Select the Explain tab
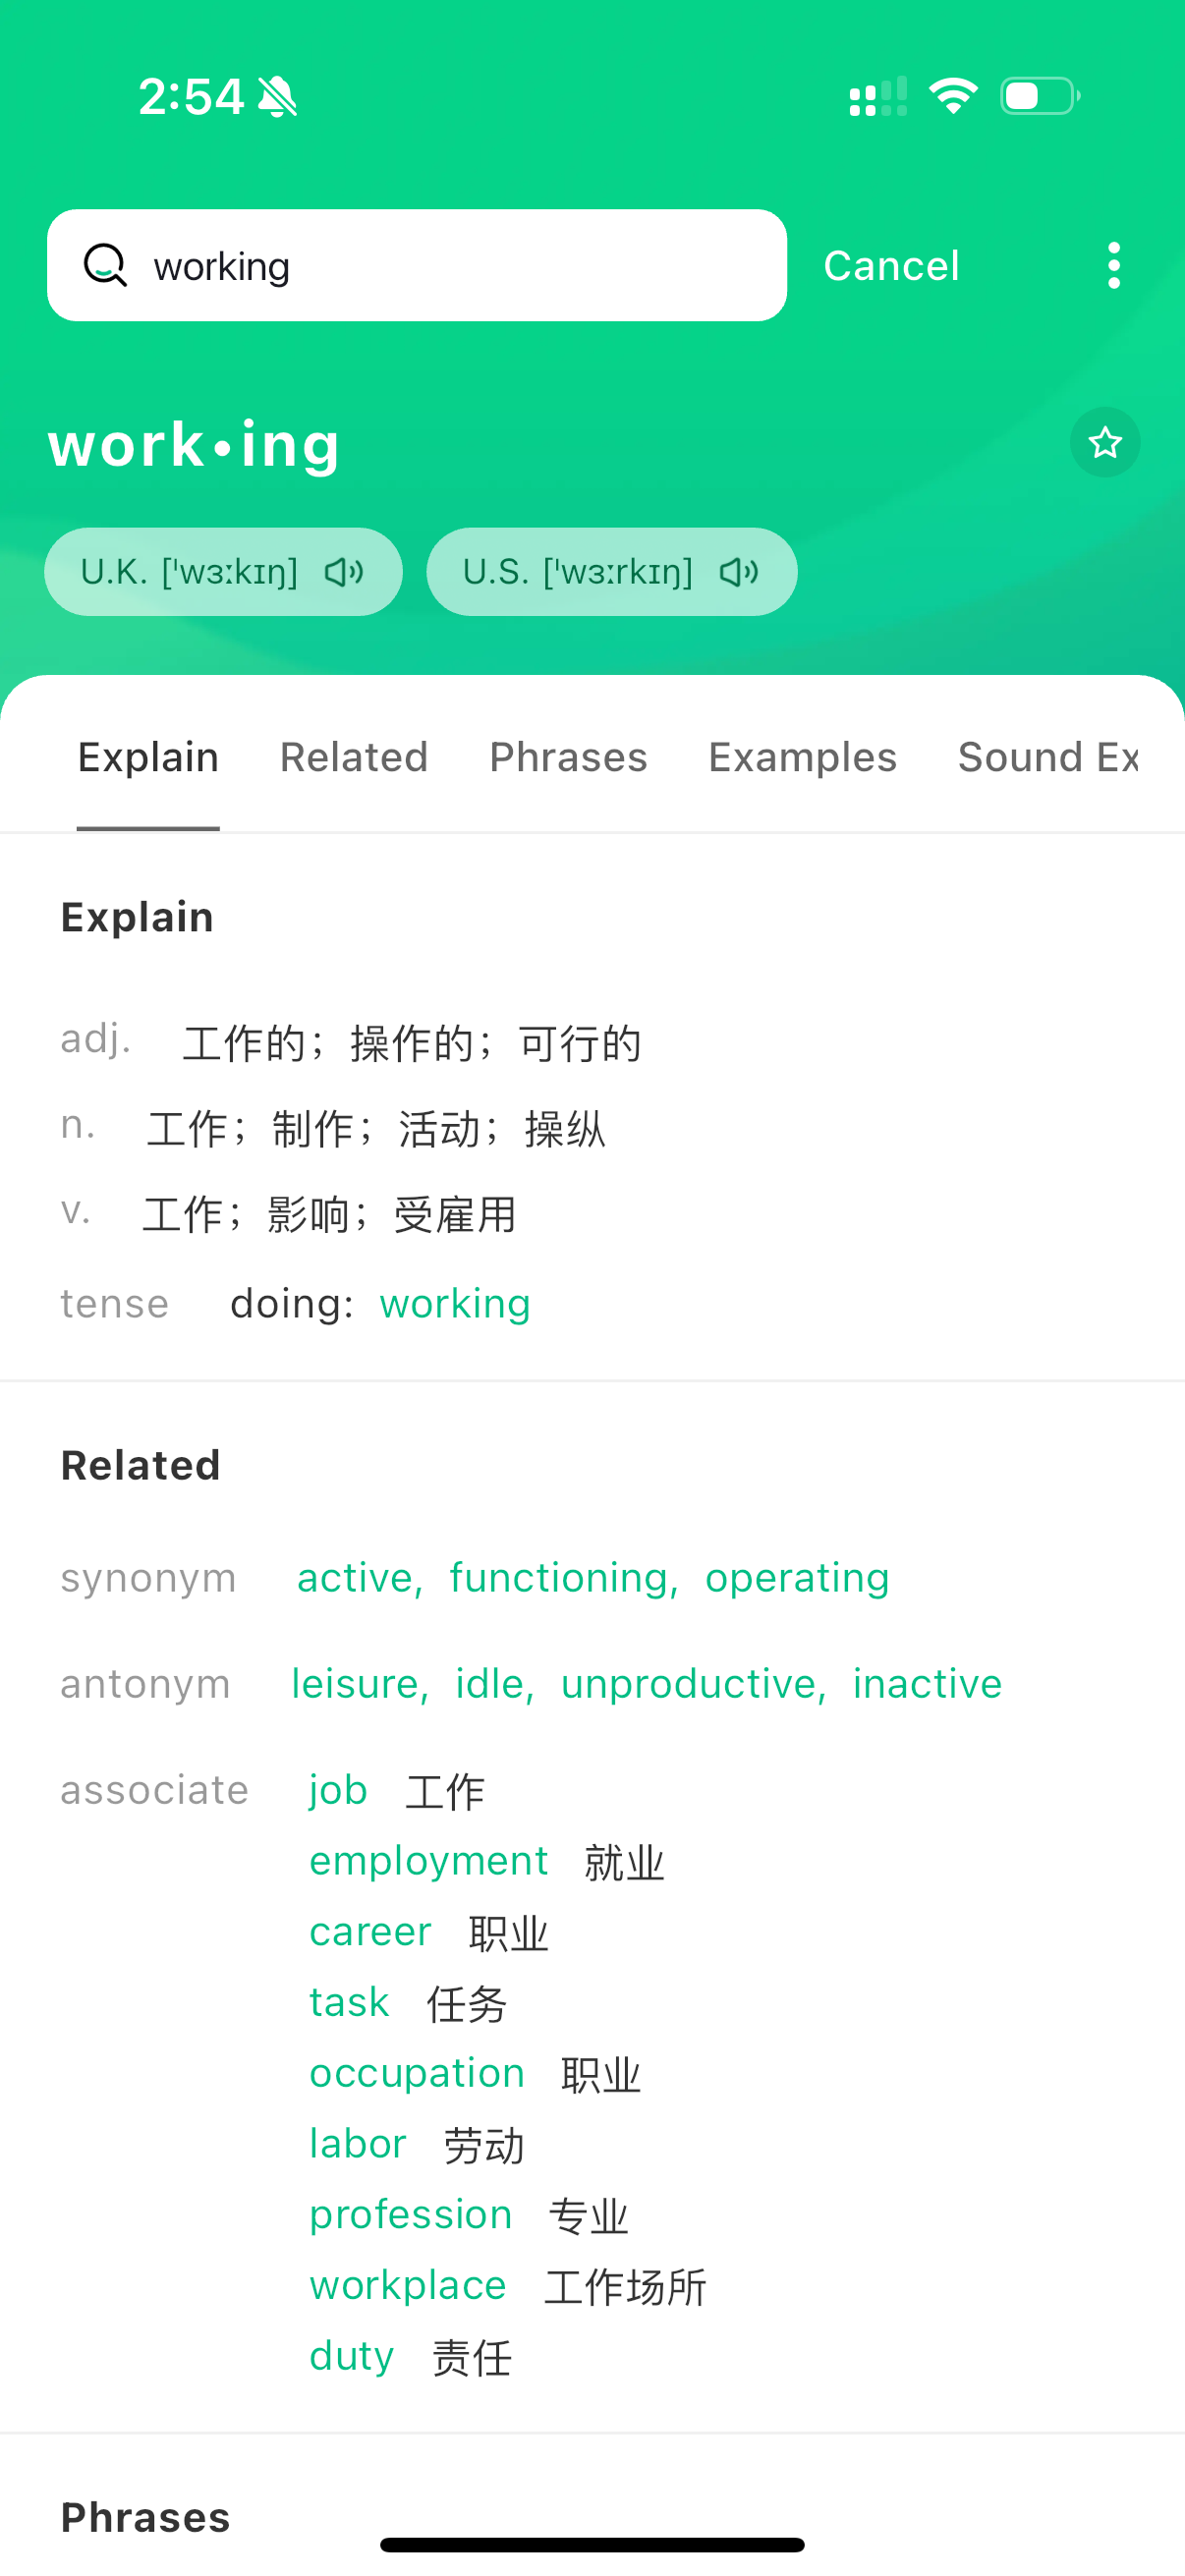The image size is (1185, 2576). tap(148, 757)
